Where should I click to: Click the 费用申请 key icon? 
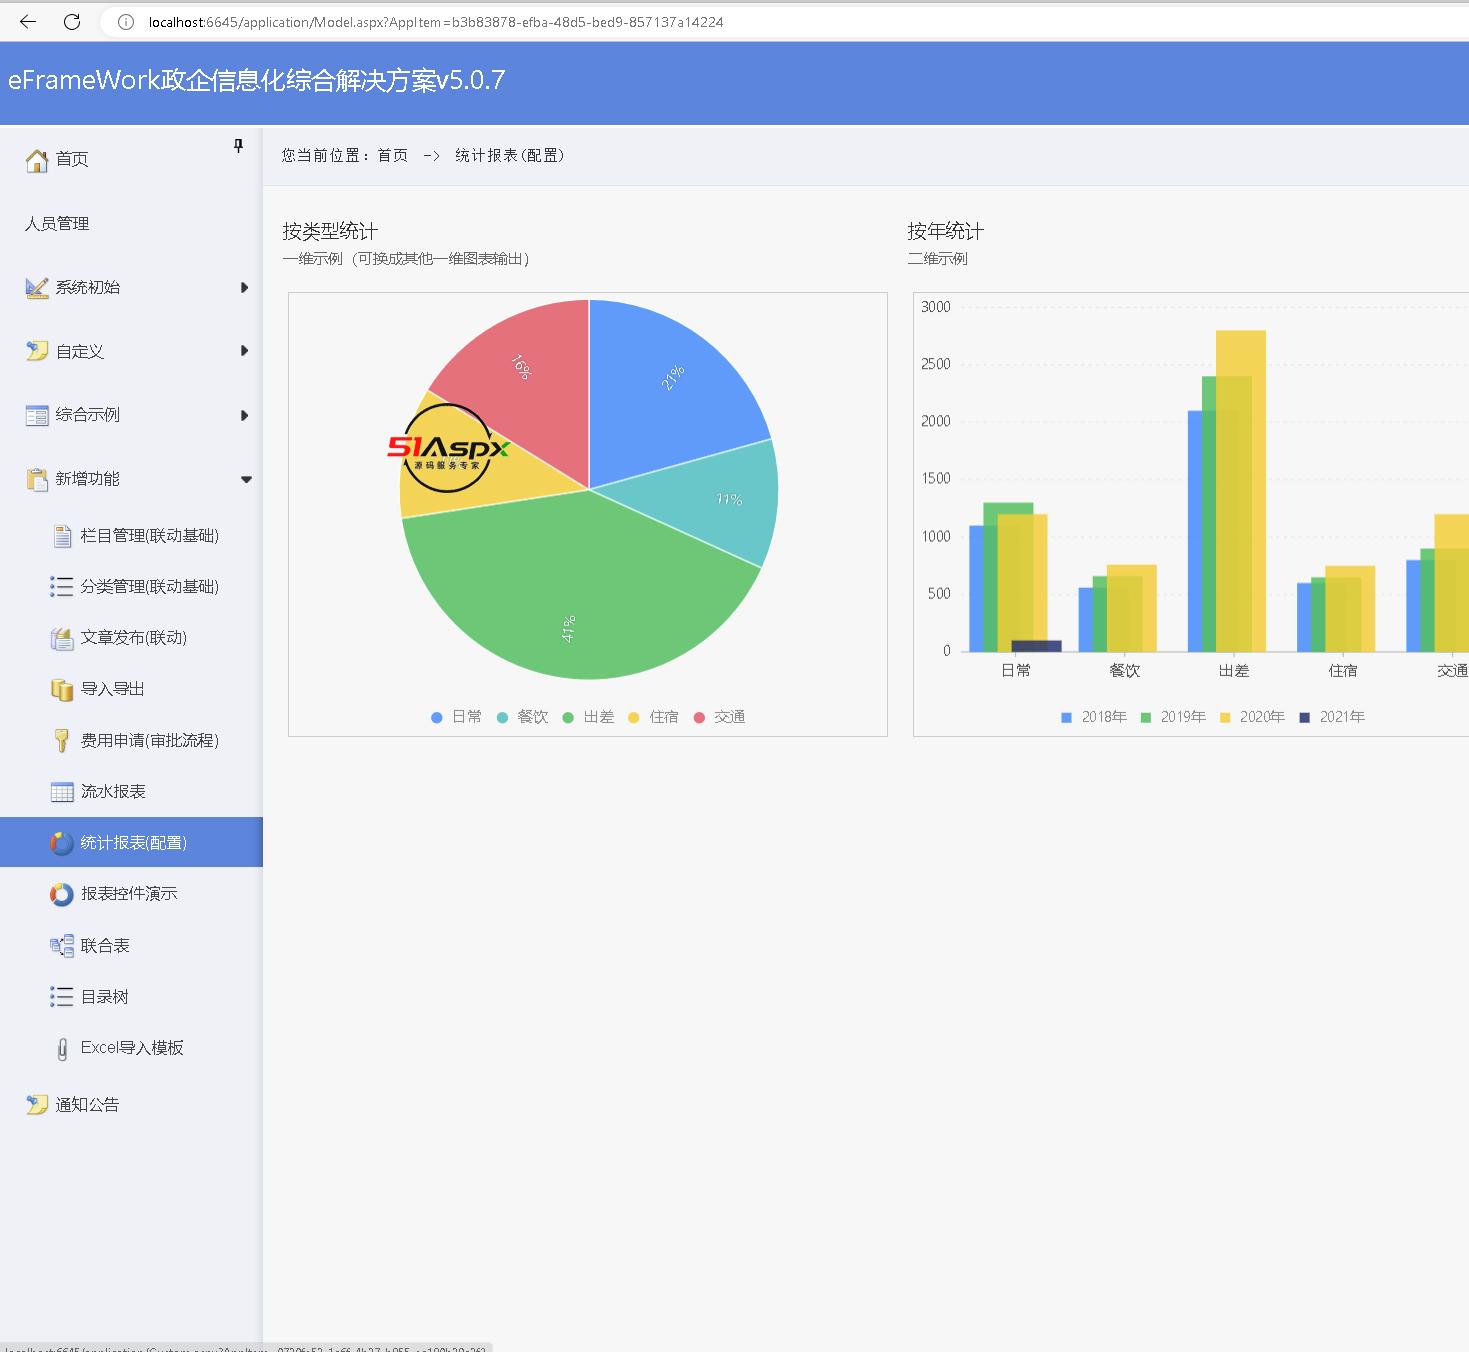62,740
